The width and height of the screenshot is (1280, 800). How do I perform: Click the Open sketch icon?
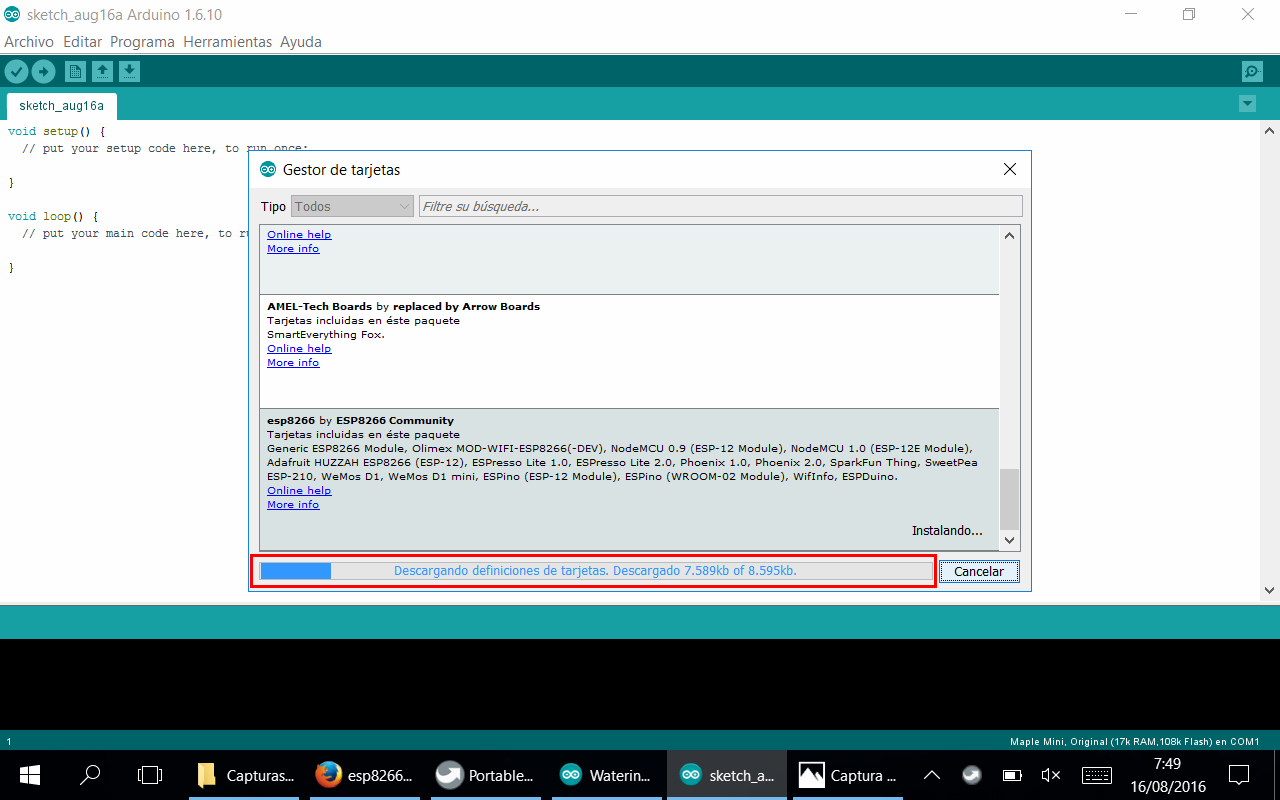click(102, 71)
